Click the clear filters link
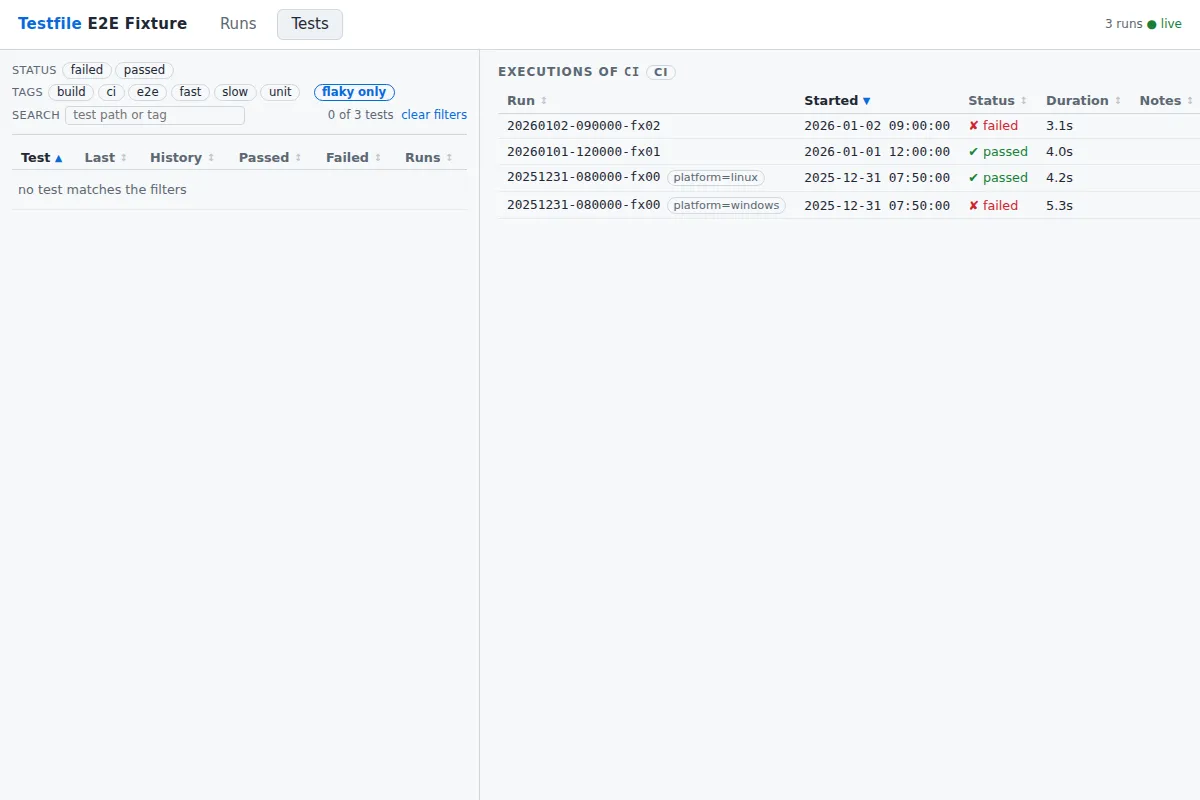Viewport: 1200px width, 800px height. pyautogui.click(x=434, y=115)
